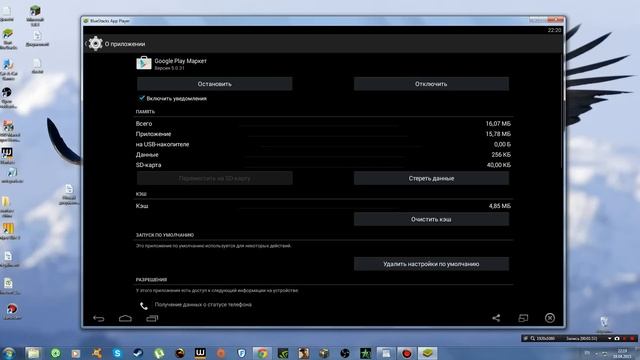The height and width of the screenshot is (360, 640).
Task: Click the 'Остановить' button
Action: (215, 84)
